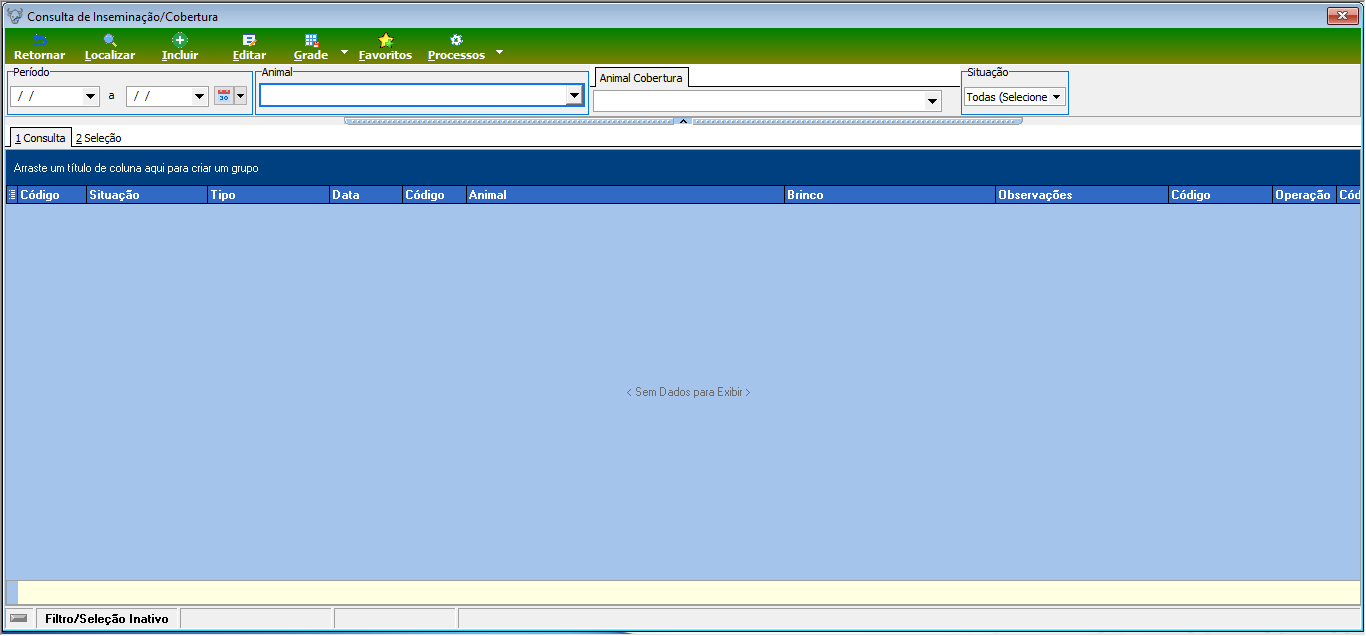Sort by the Data column header
1366x636 pixels.
click(365, 195)
